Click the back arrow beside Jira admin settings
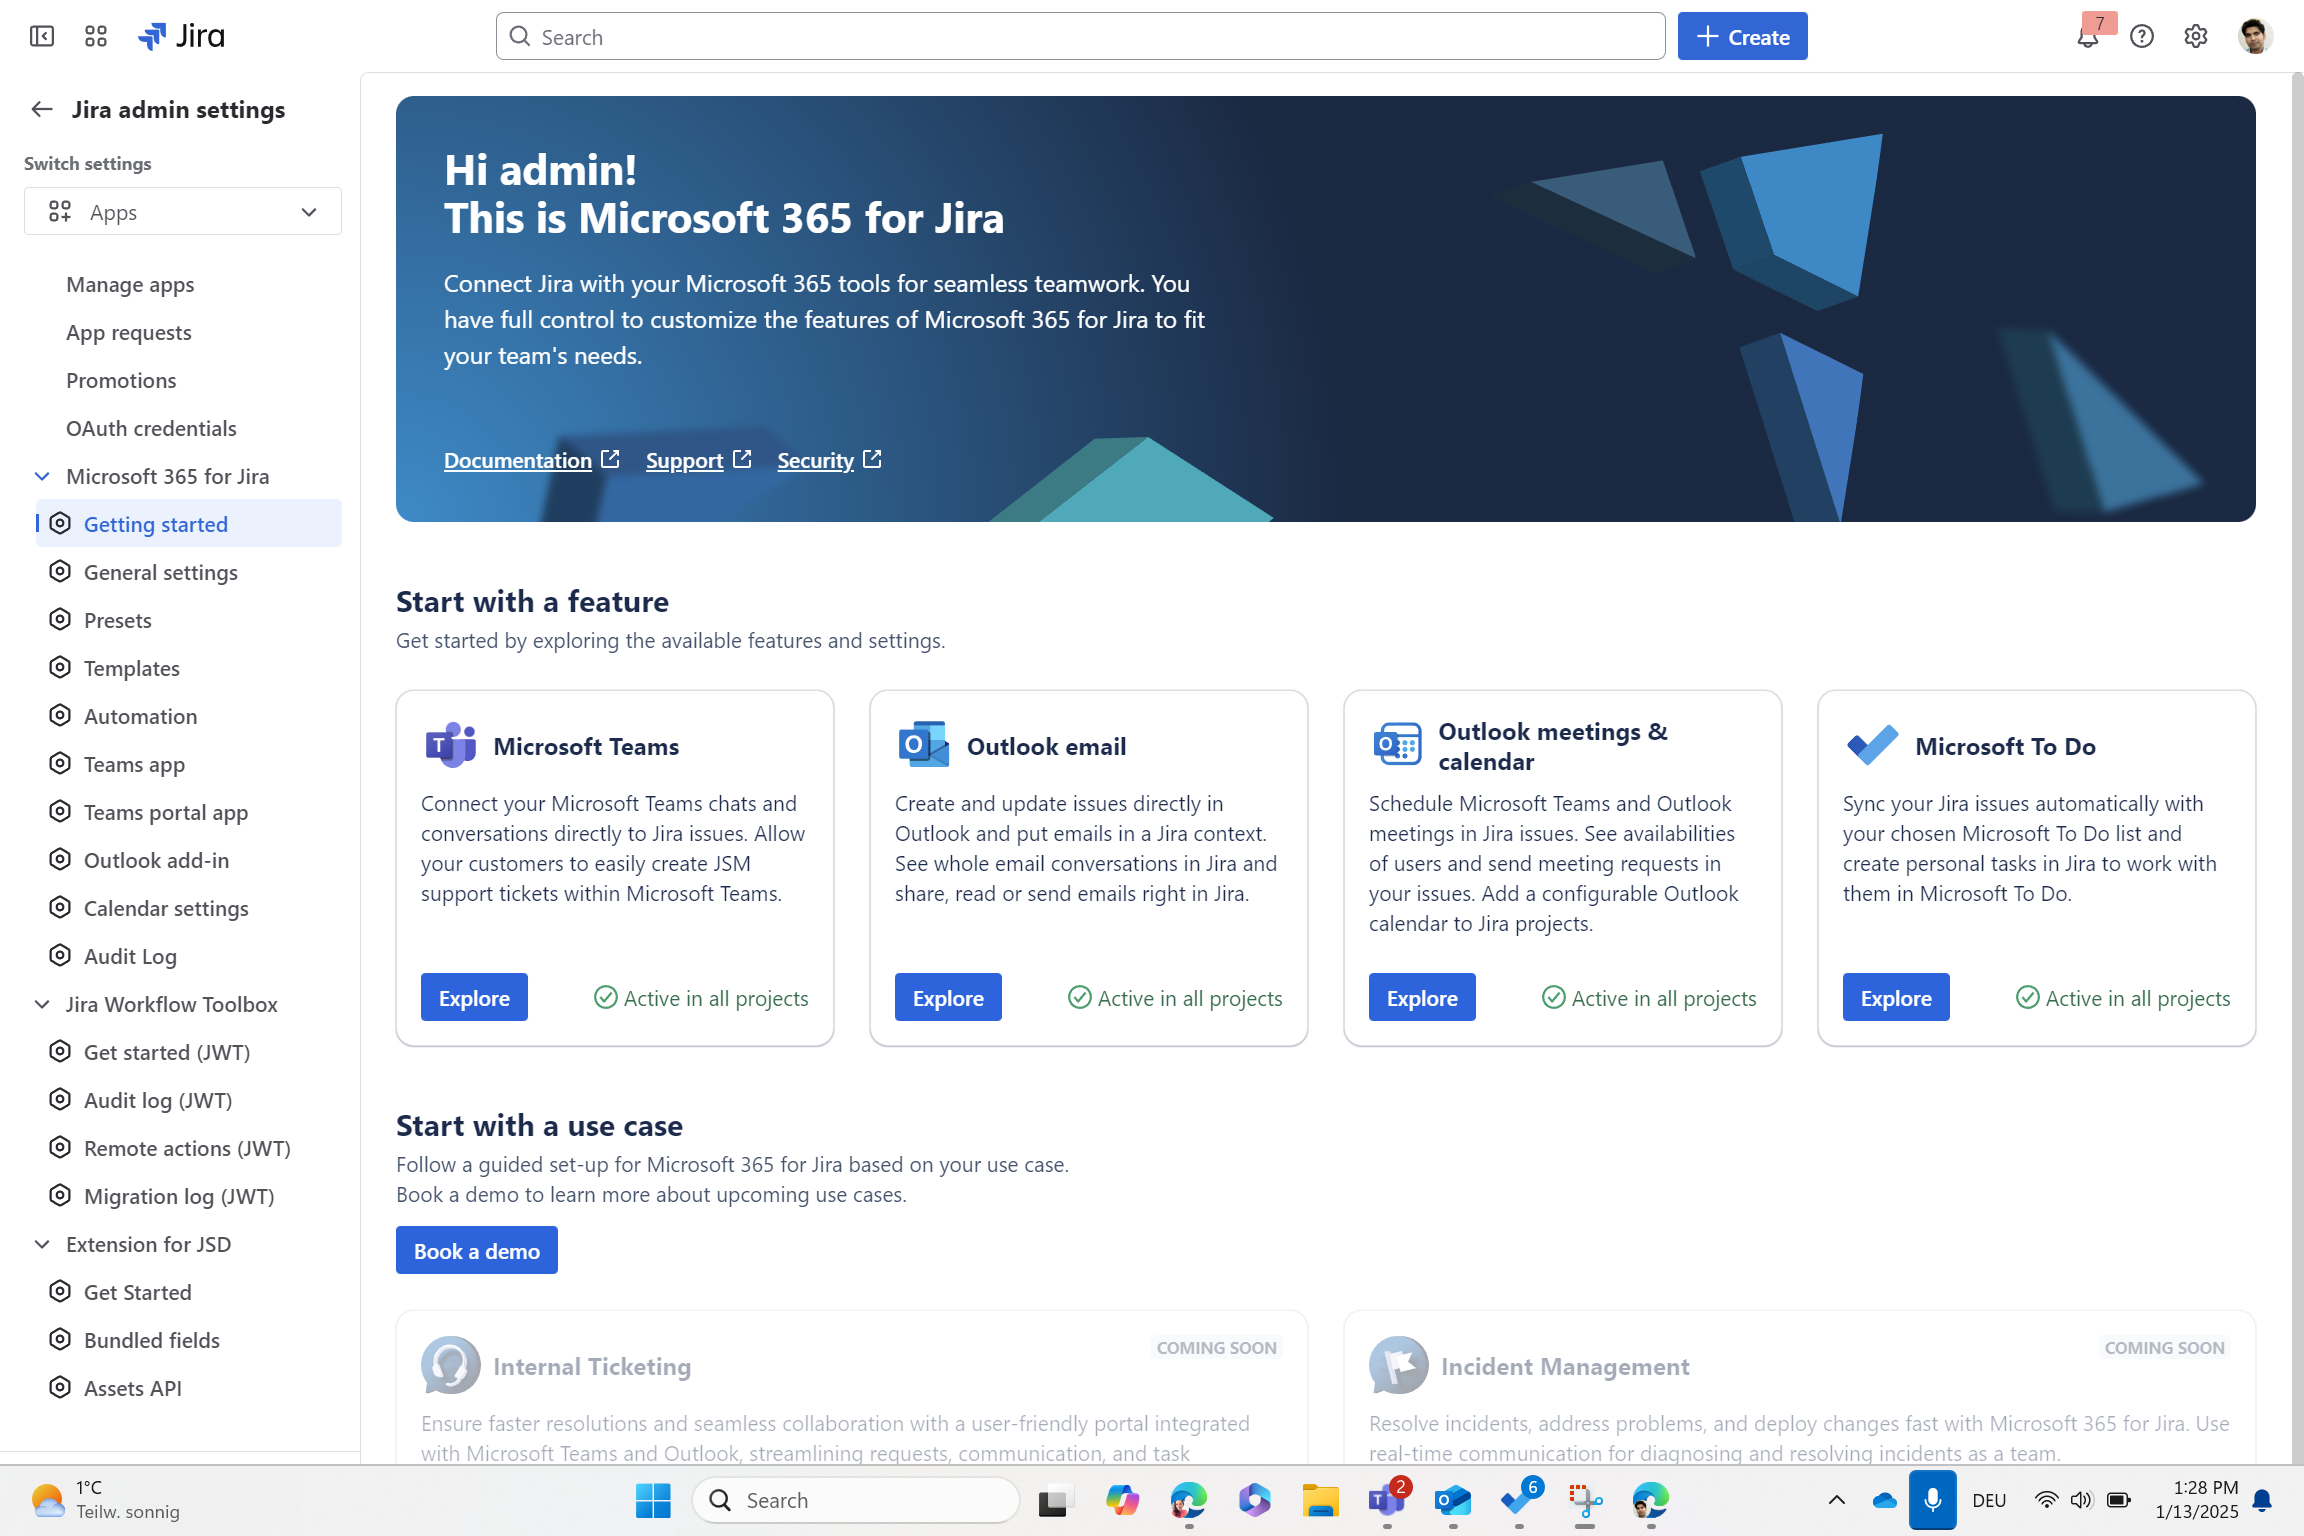 [42, 110]
